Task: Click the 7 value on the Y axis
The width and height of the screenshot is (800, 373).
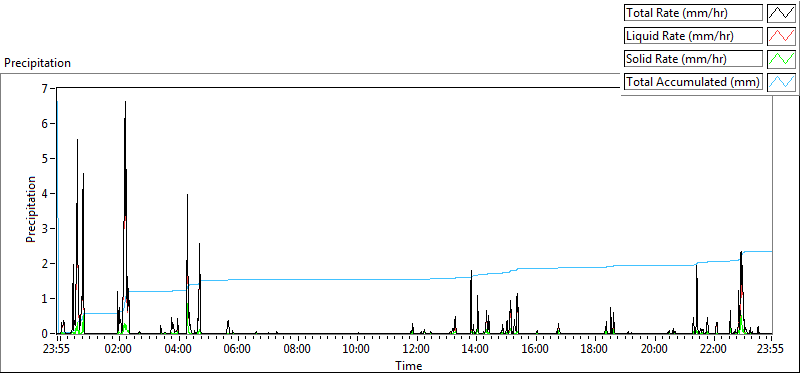Action: (x=44, y=88)
